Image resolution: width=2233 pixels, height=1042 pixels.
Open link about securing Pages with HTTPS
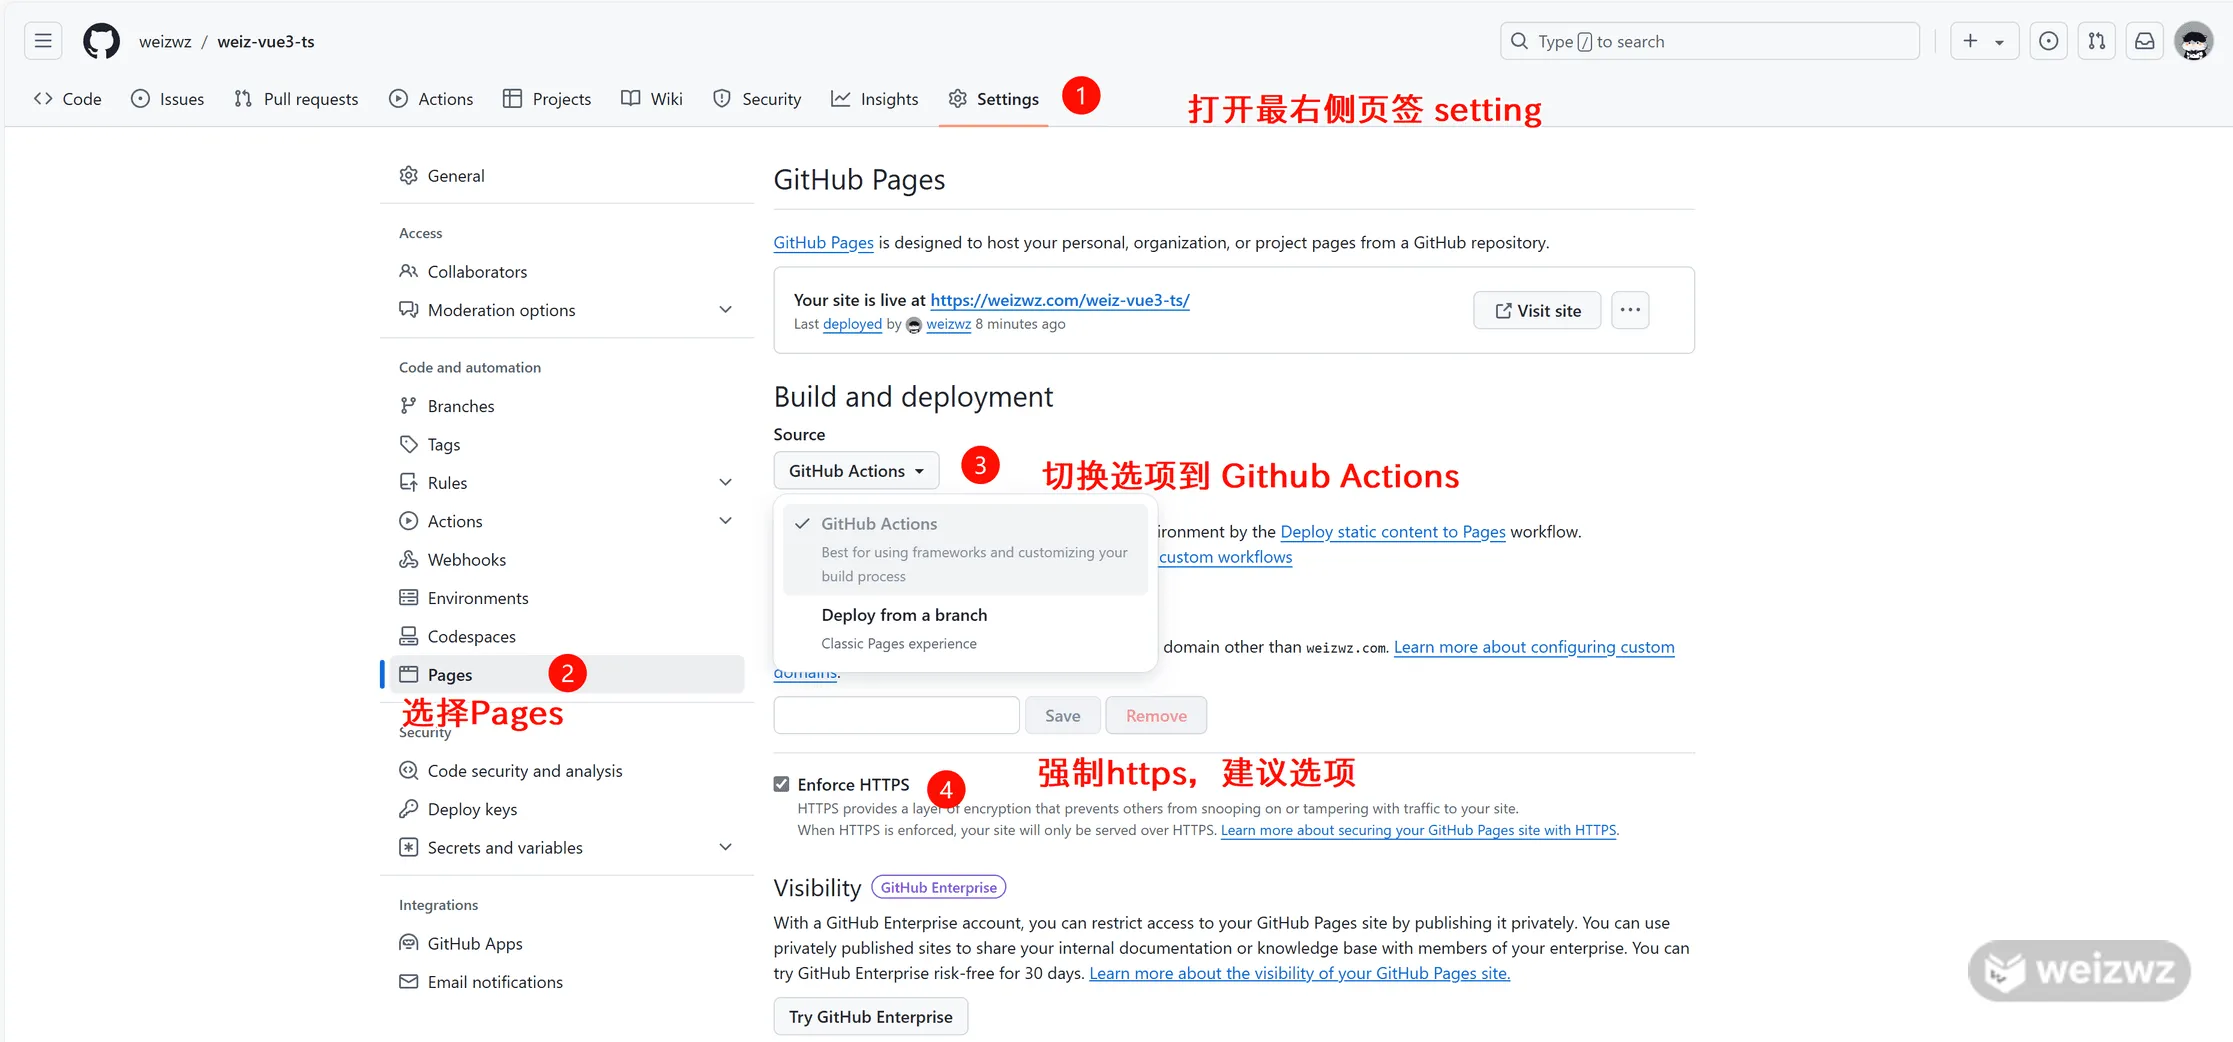coord(1418,830)
